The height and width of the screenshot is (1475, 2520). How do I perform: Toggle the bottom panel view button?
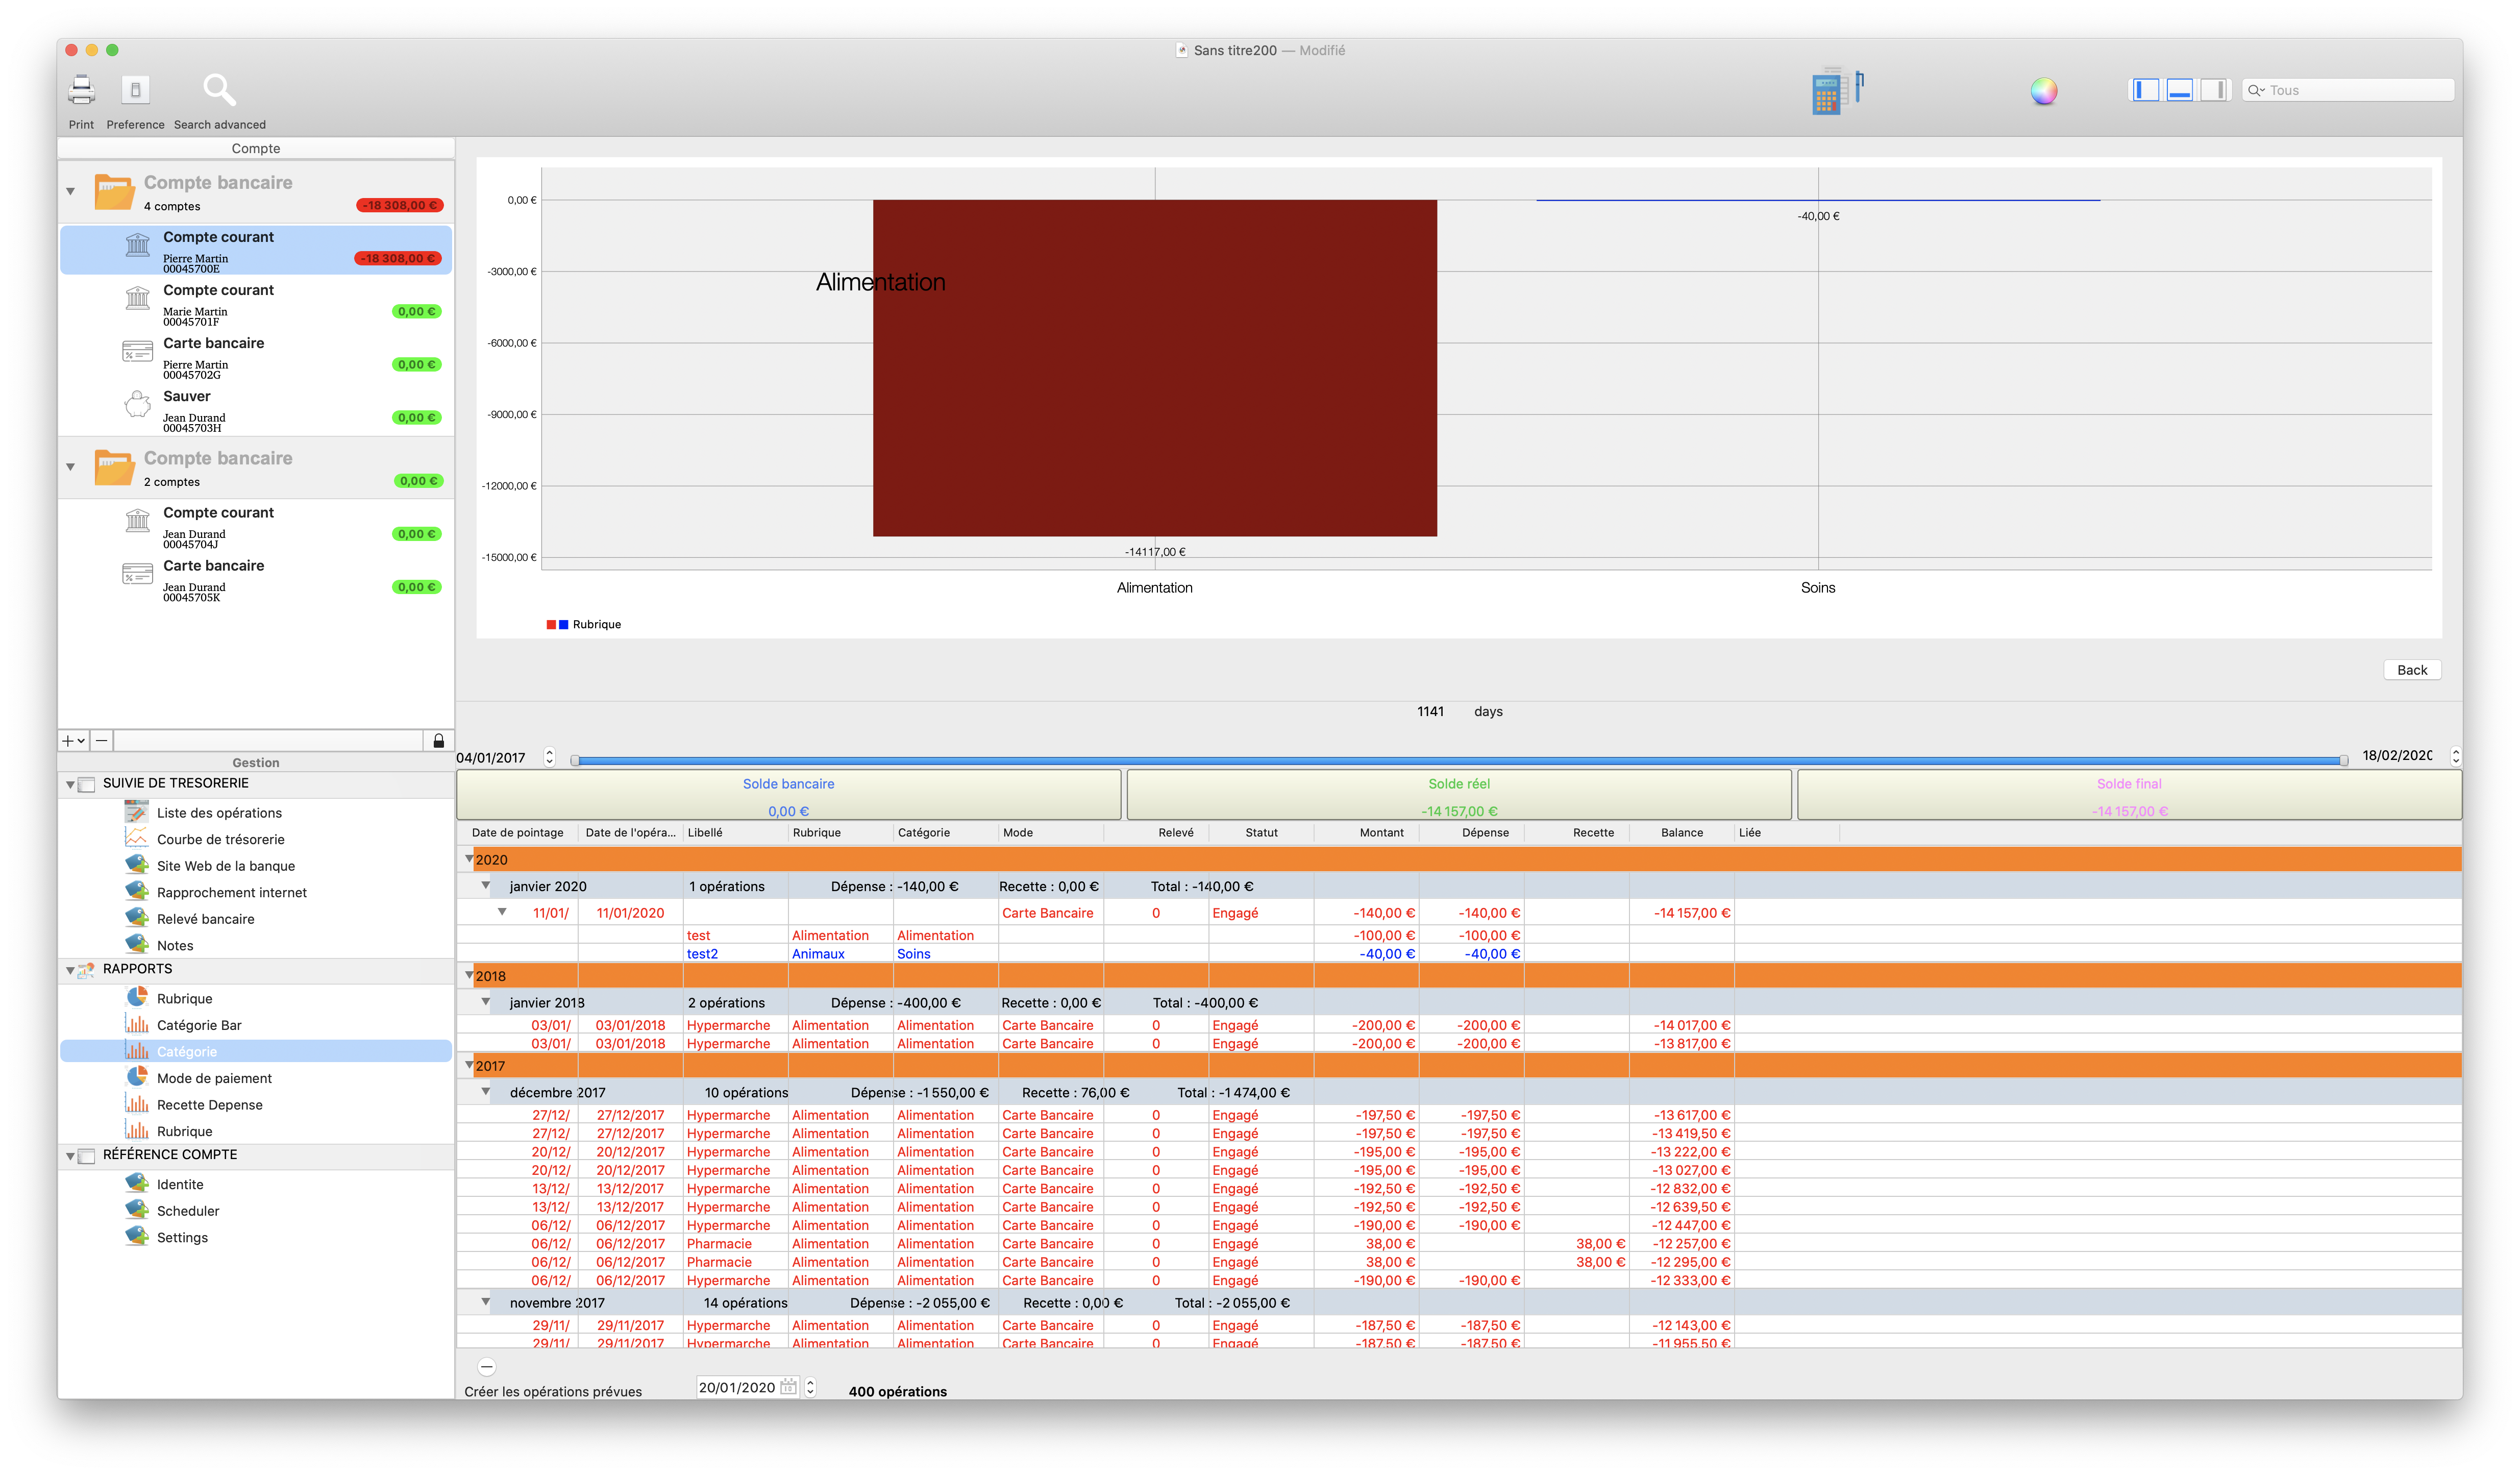[2179, 90]
